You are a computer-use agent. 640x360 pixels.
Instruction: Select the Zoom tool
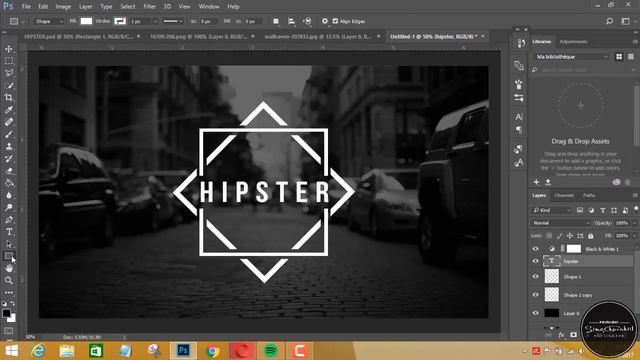click(x=9, y=280)
